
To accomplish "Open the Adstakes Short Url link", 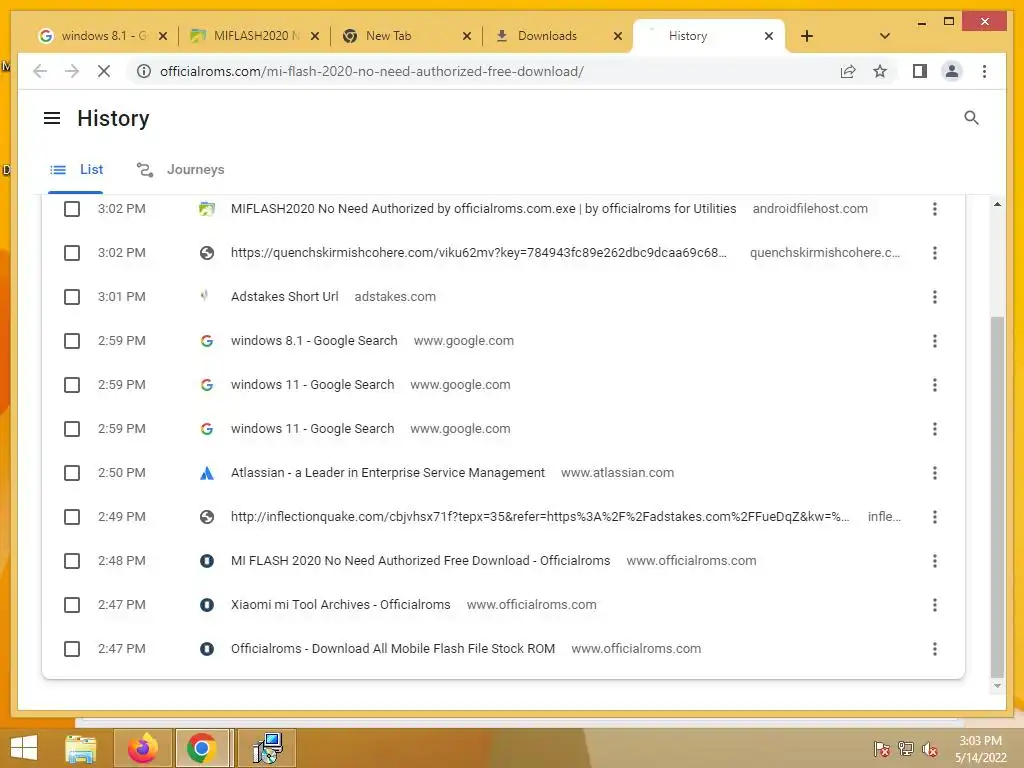I will coord(285,296).
